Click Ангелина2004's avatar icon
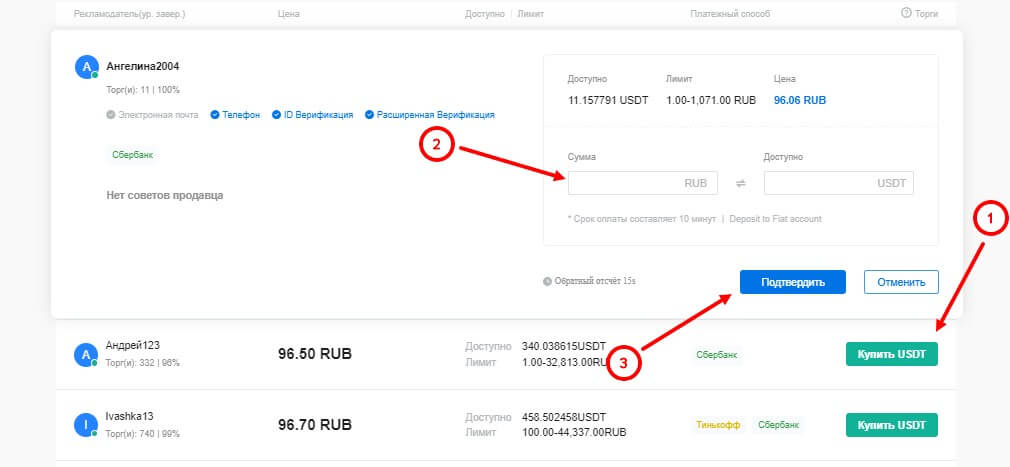 tap(85, 67)
